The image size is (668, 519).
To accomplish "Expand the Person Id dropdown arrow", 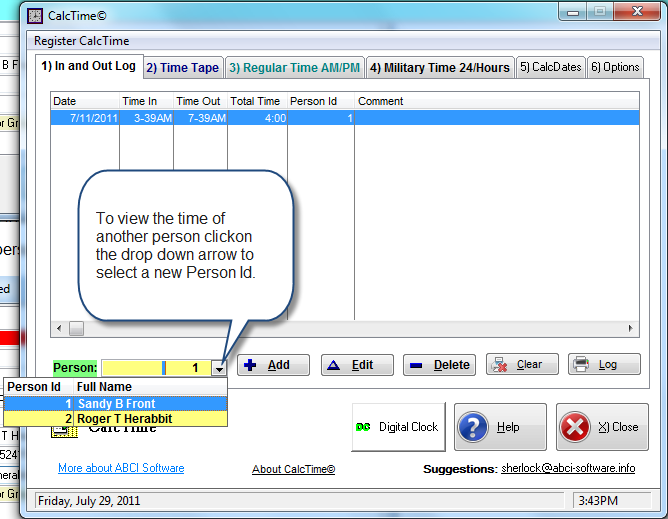I will click(219, 368).
